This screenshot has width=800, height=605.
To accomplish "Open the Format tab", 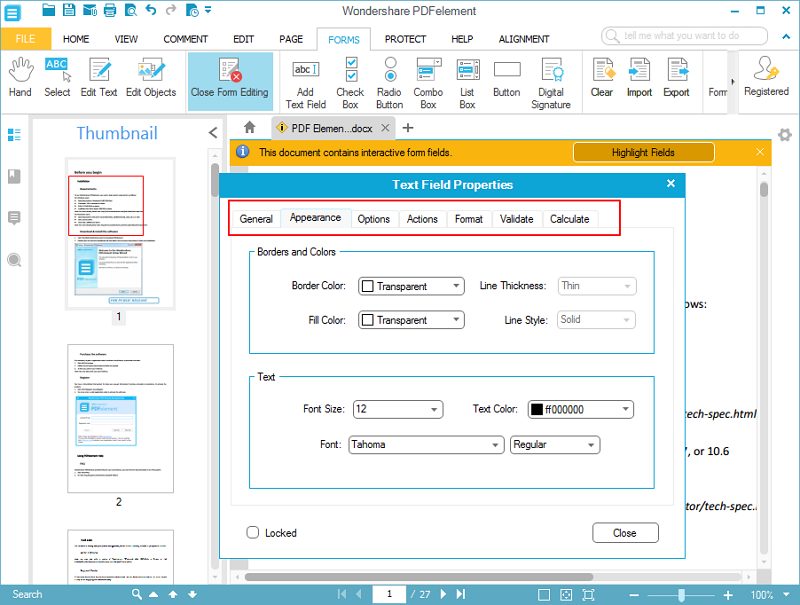I will pyautogui.click(x=468, y=219).
